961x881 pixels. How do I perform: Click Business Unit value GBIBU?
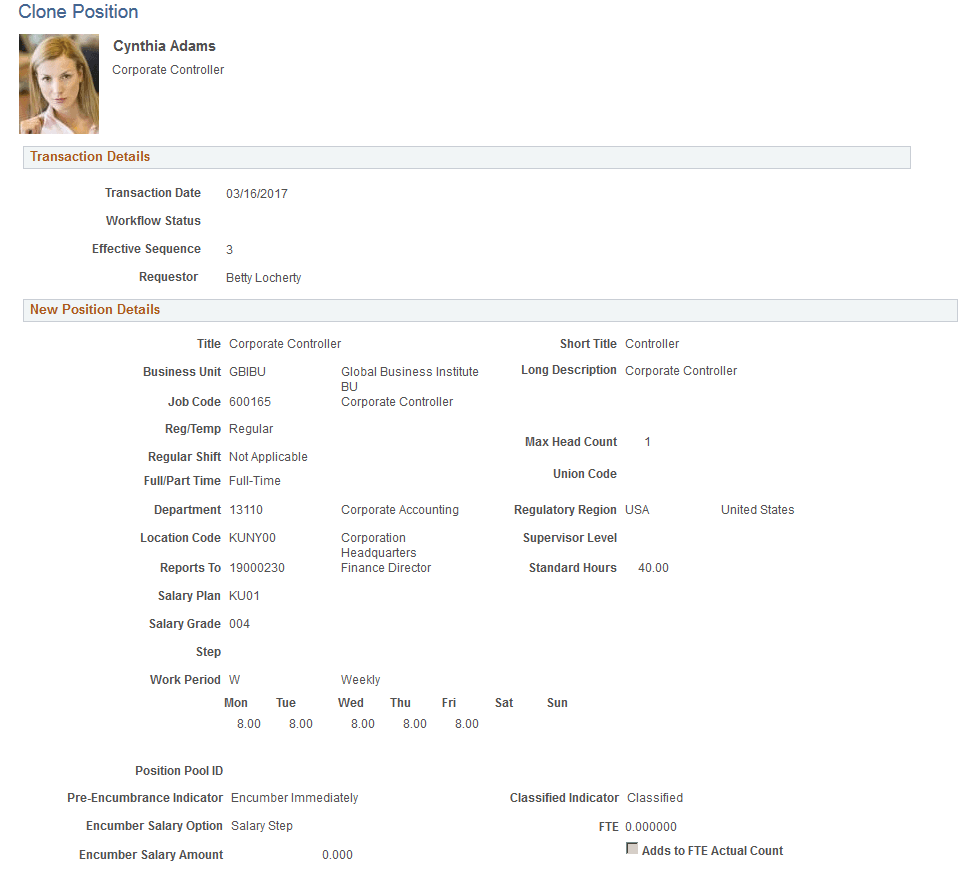246,371
